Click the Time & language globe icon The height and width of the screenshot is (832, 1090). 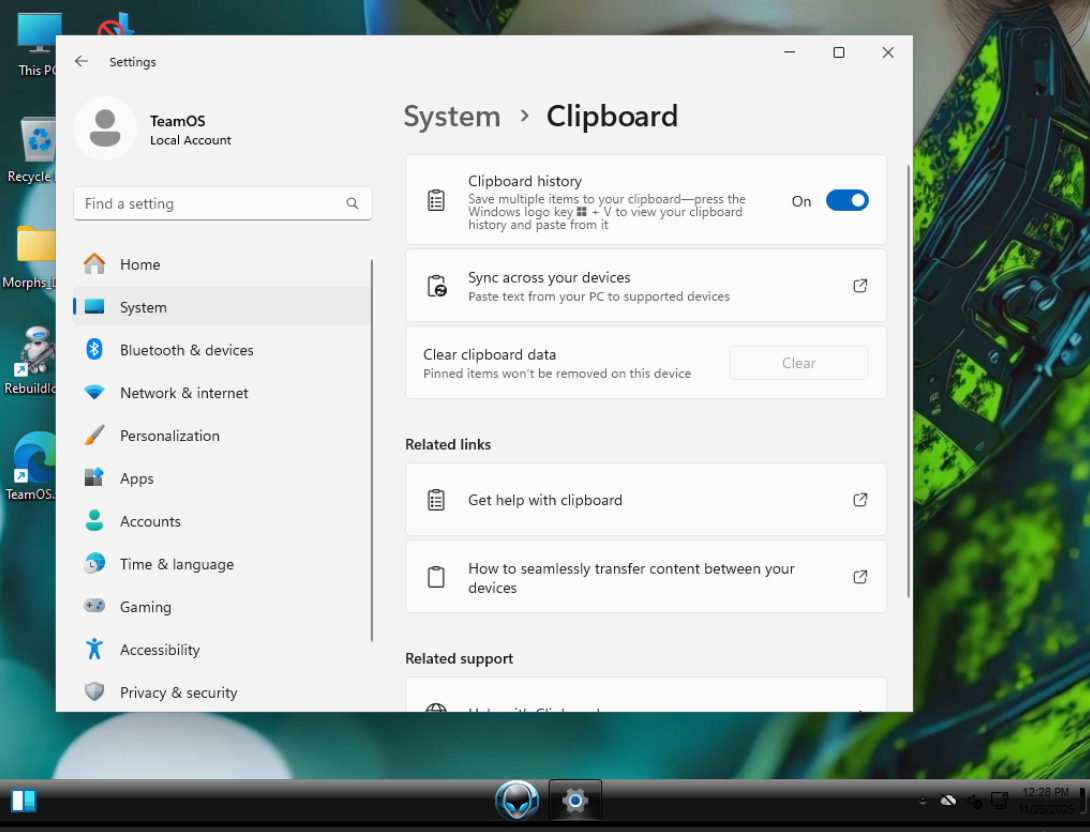(x=95, y=564)
